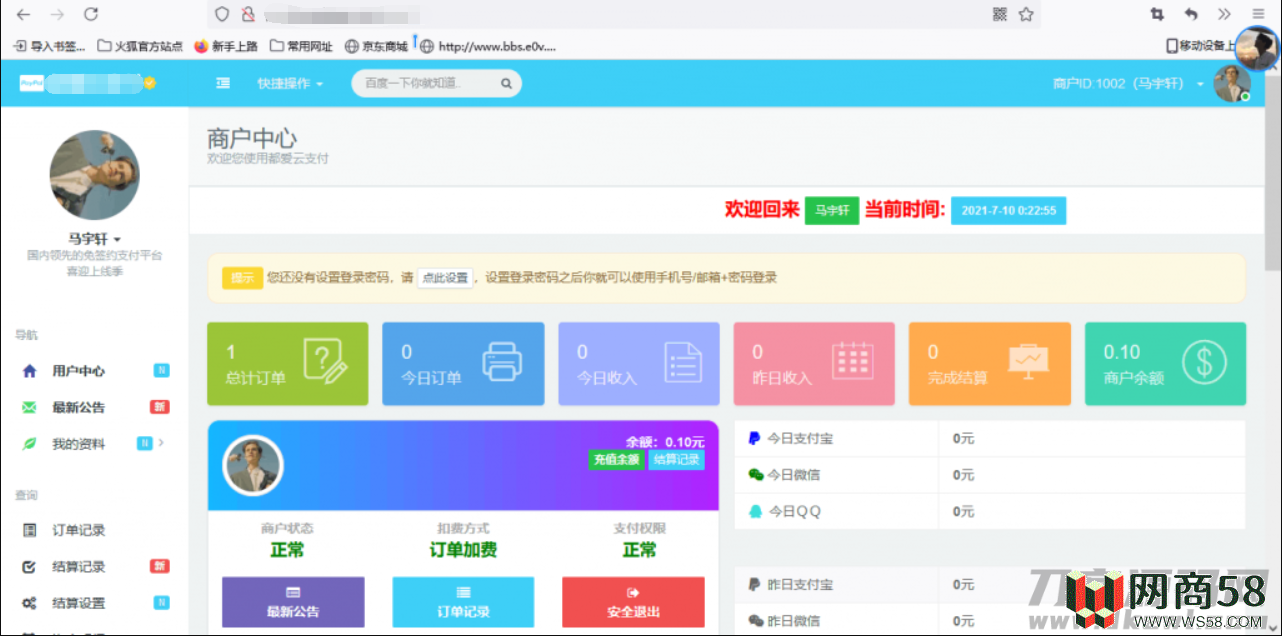This screenshot has width=1282, height=636.
Task: Click the 今日收入 document card
Action: point(639,364)
